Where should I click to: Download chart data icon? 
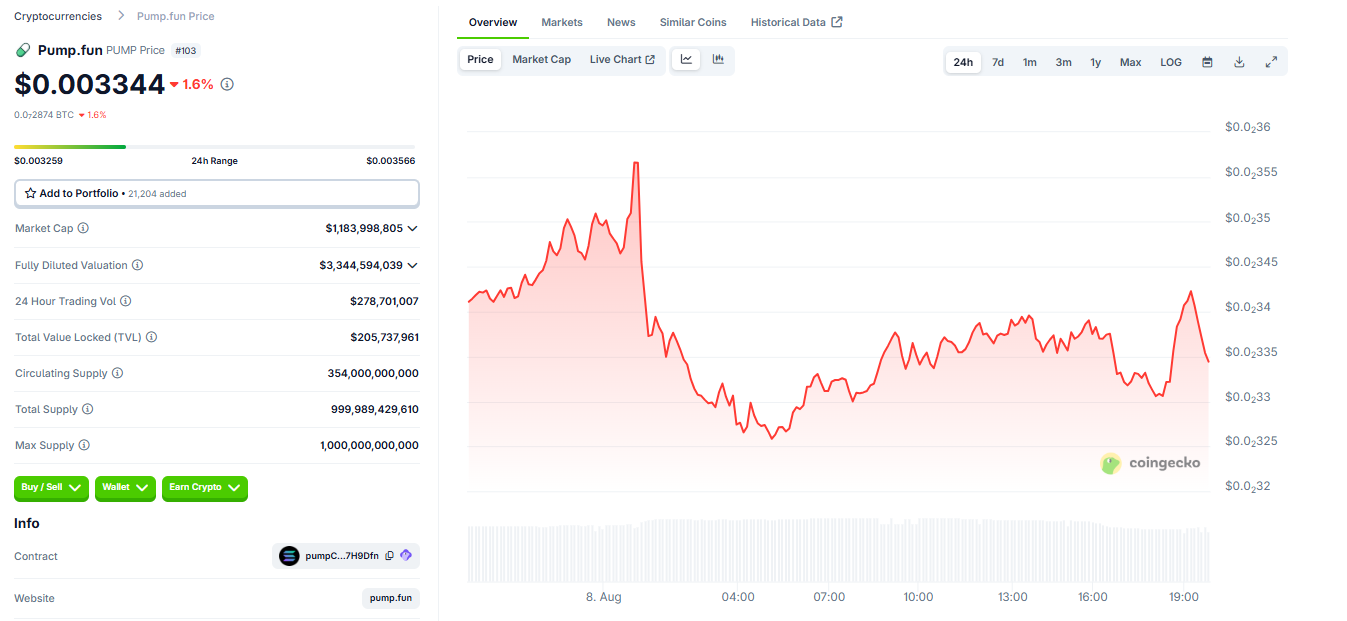[x=1239, y=62]
